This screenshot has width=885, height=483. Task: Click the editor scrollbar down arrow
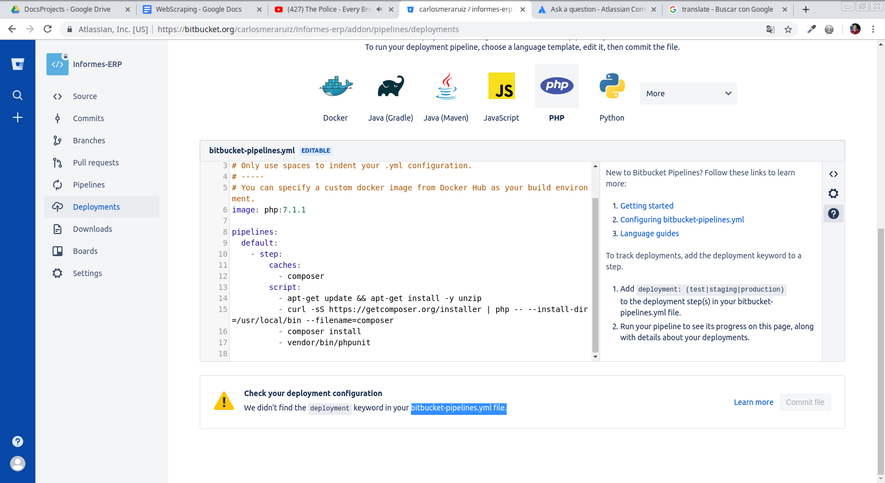[595, 357]
